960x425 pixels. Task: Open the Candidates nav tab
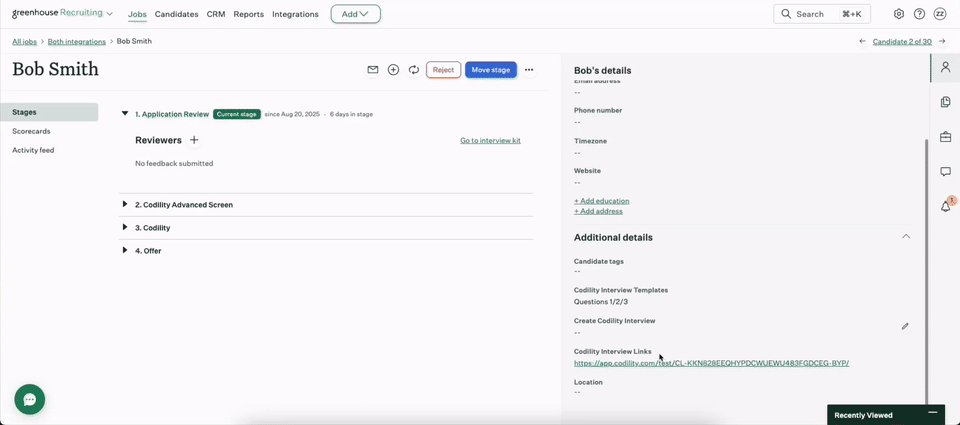[x=176, y=14]
